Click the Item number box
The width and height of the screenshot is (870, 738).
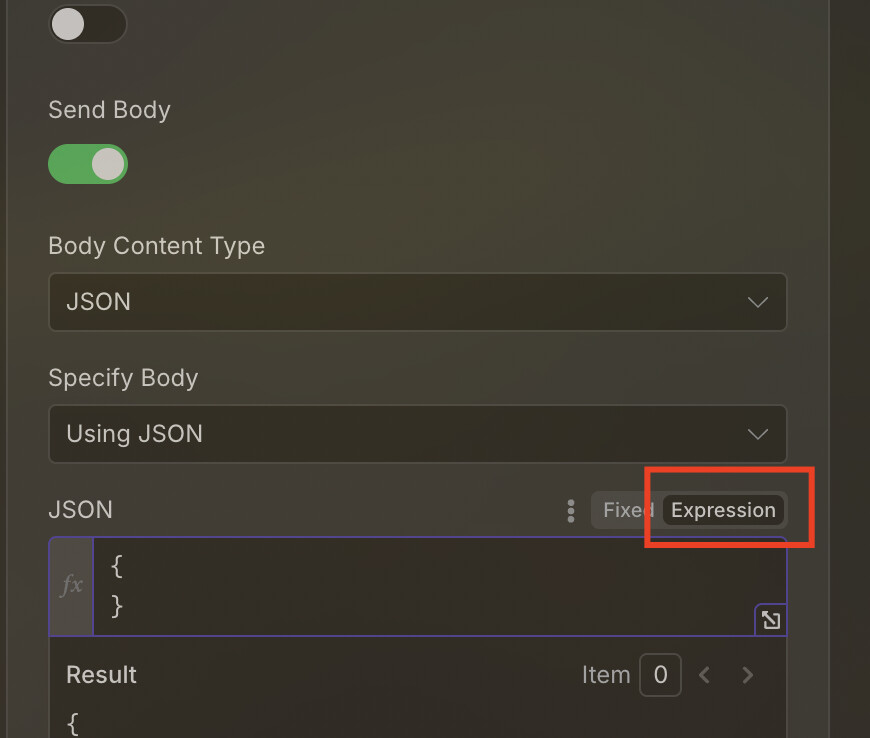tap(660, 675)
